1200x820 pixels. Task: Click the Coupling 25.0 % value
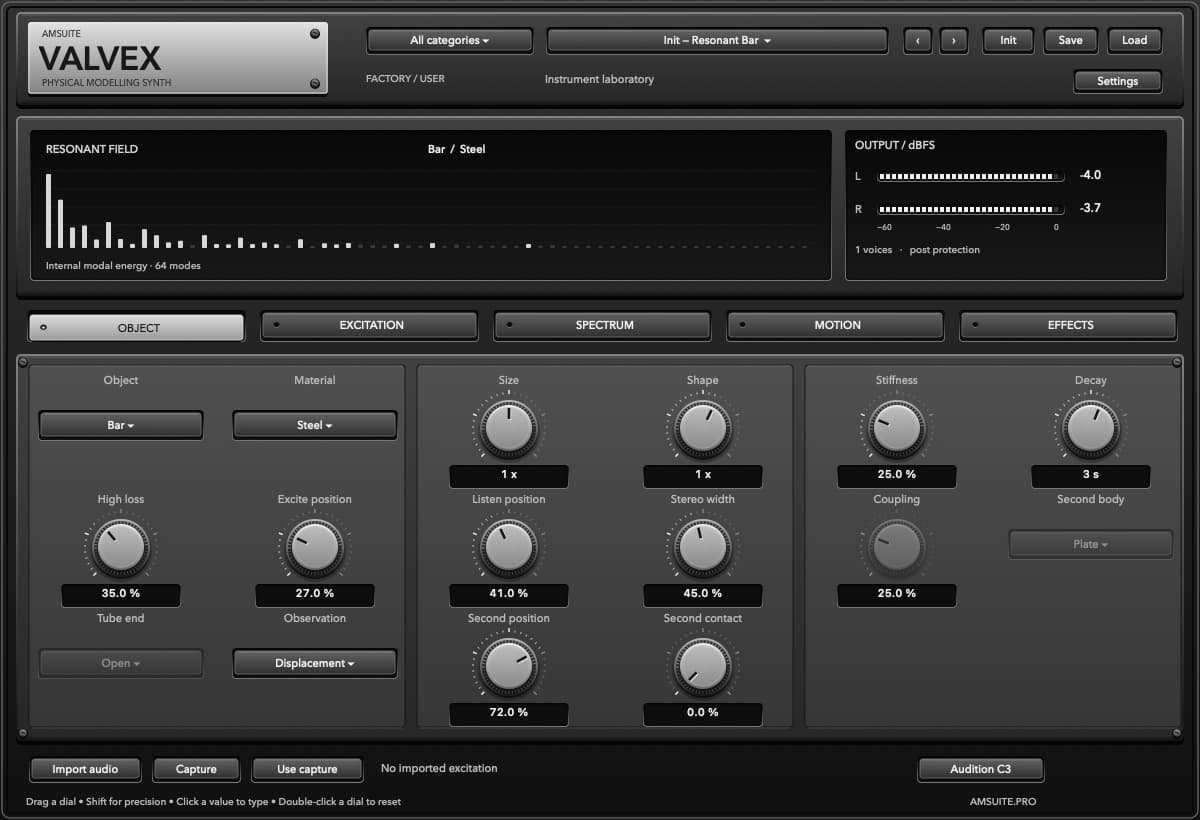[x=897, y=594]
